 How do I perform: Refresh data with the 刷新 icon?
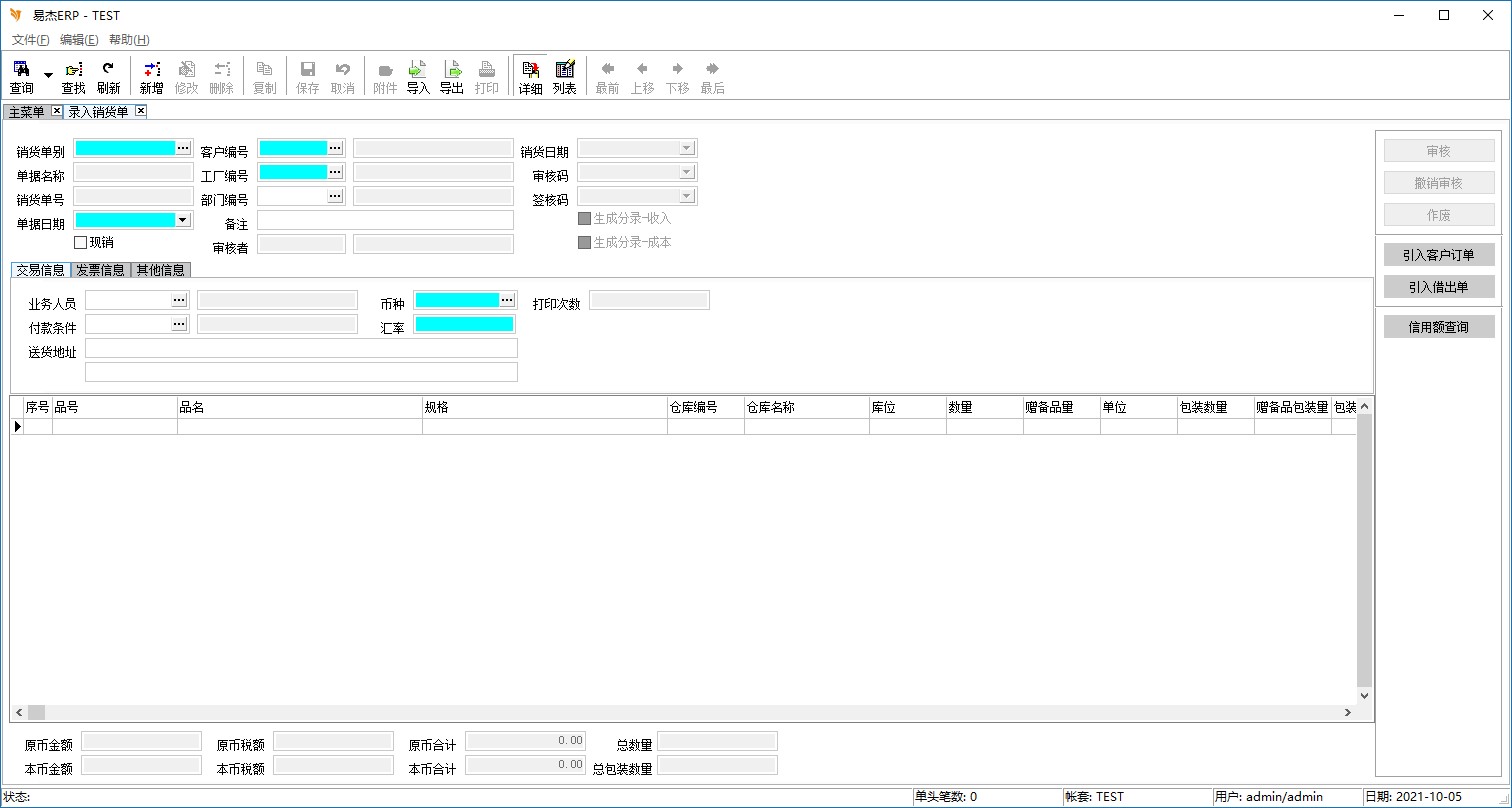pos(108,76)
